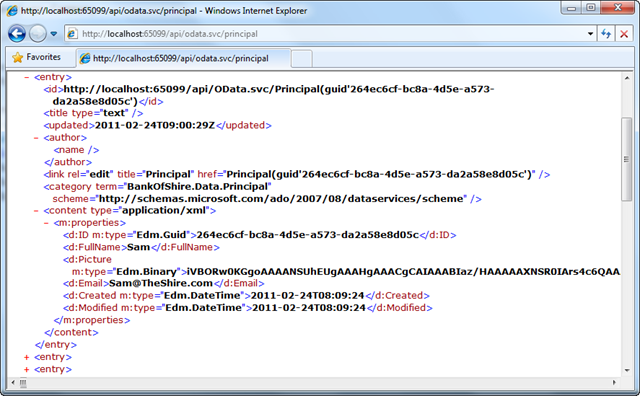The width and height of the screenshot is (640, 396).
Task: Click the updated timestamp 2011-02-24T09:00:29Z
Action: point(155,125)
